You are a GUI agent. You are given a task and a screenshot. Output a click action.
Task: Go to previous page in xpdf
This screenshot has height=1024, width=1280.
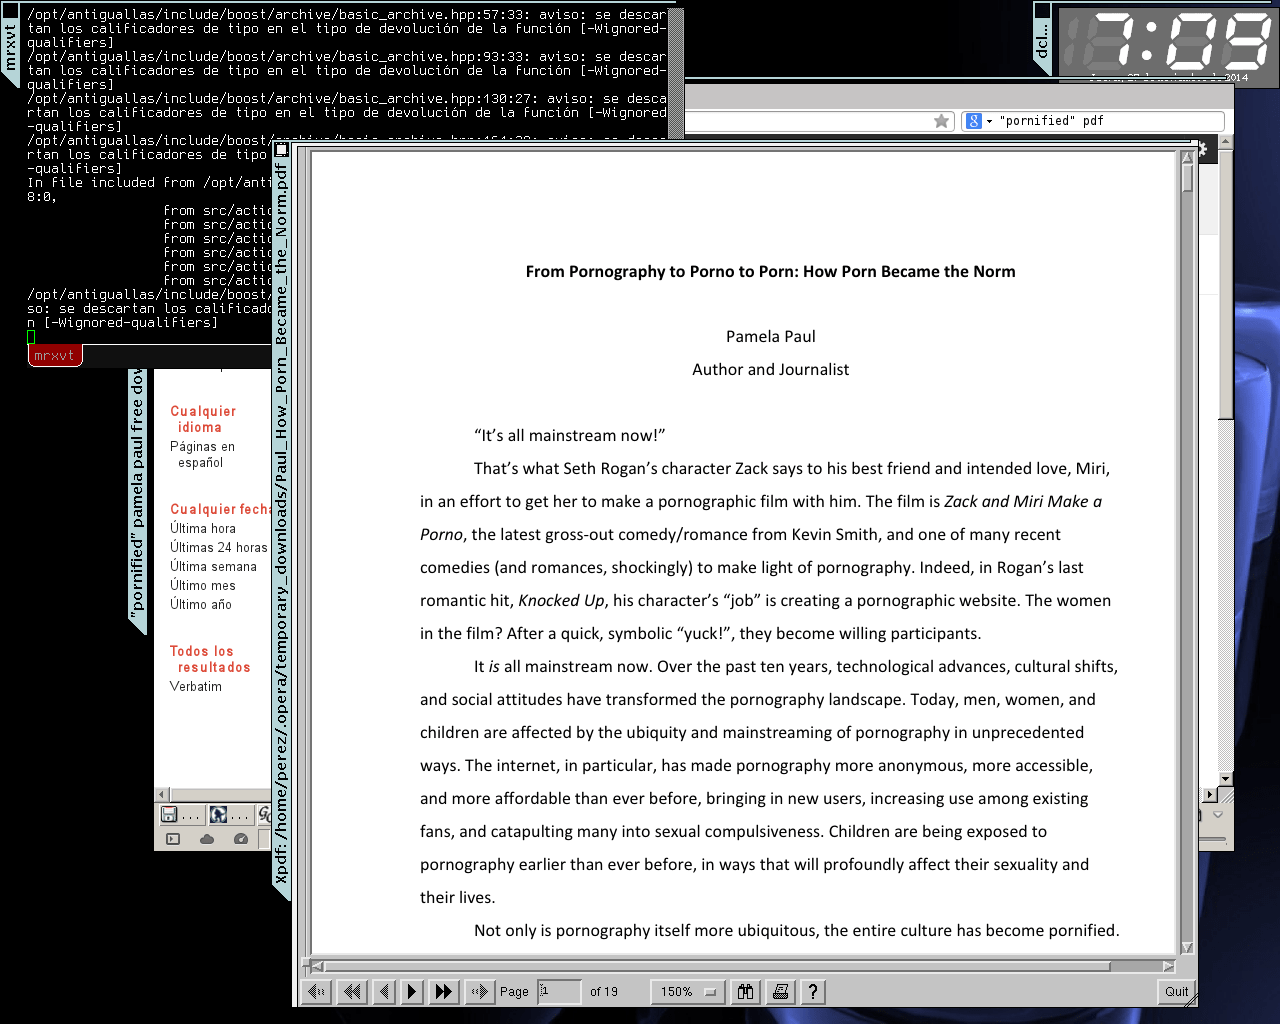(x=384, y=992)
